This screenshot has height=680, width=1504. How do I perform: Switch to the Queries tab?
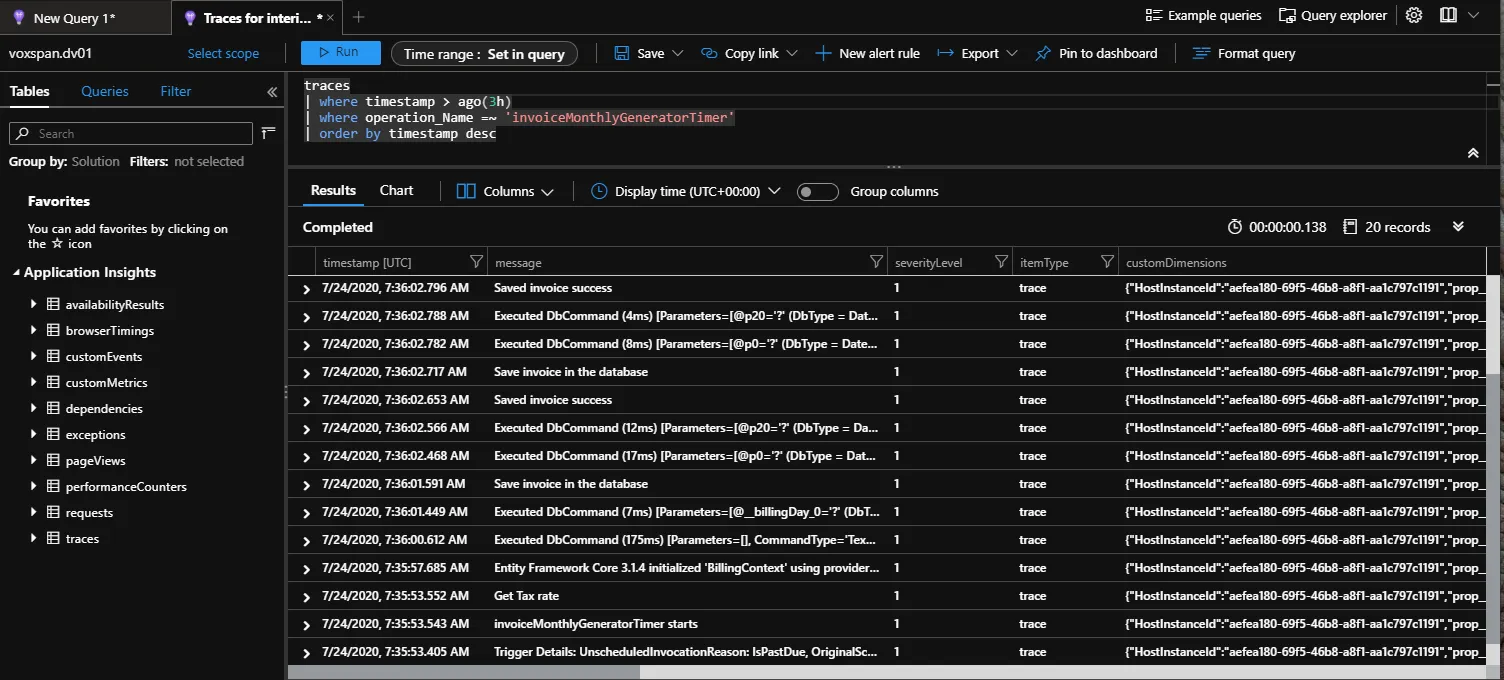pos(105,91)
